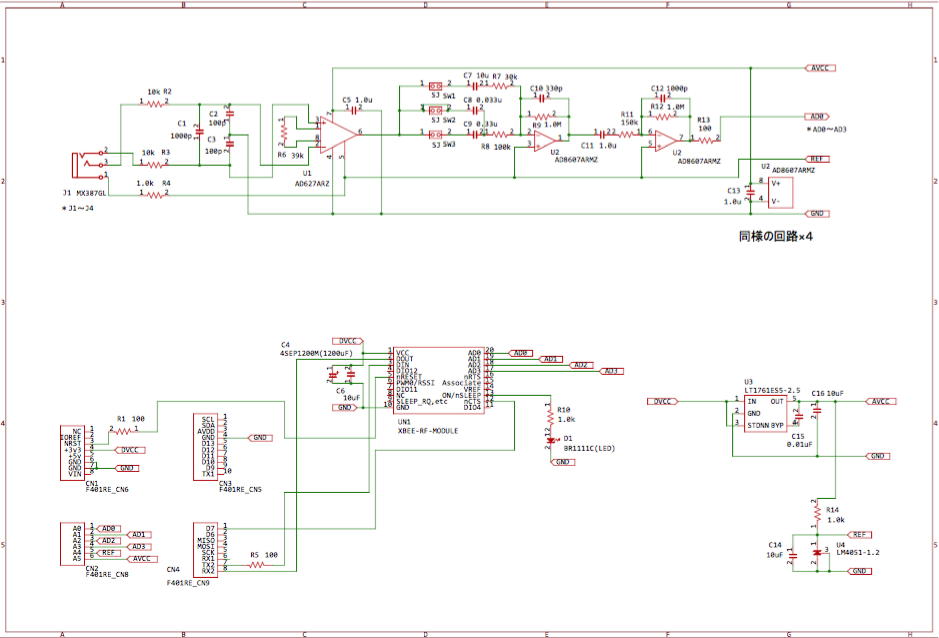
Task: Select the CN3 F401RE_CN5 connector block
Action: pyautogui.click(x=205, y=447)
